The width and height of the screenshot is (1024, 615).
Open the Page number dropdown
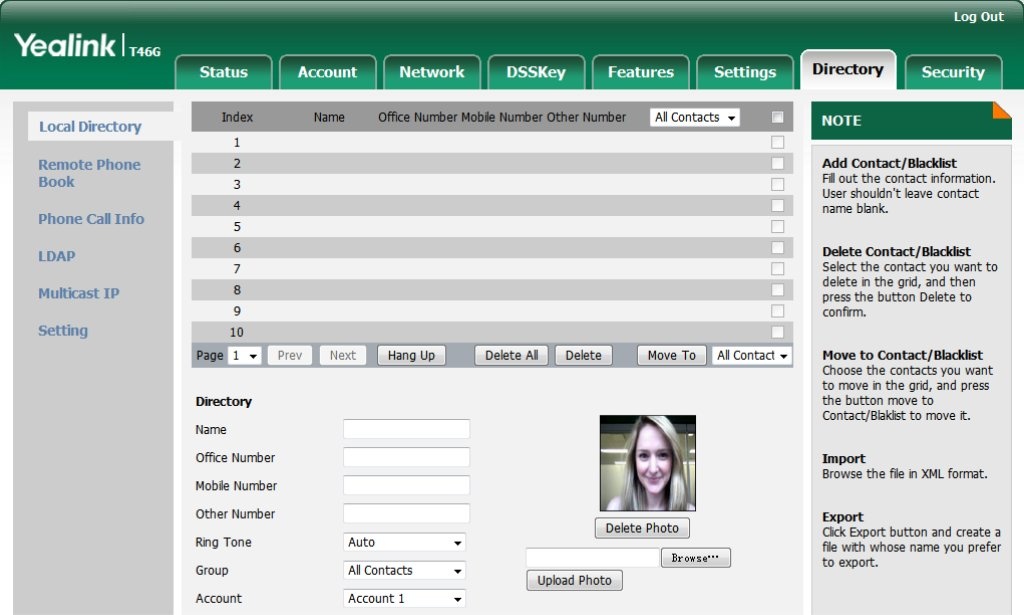pos(244,356)
